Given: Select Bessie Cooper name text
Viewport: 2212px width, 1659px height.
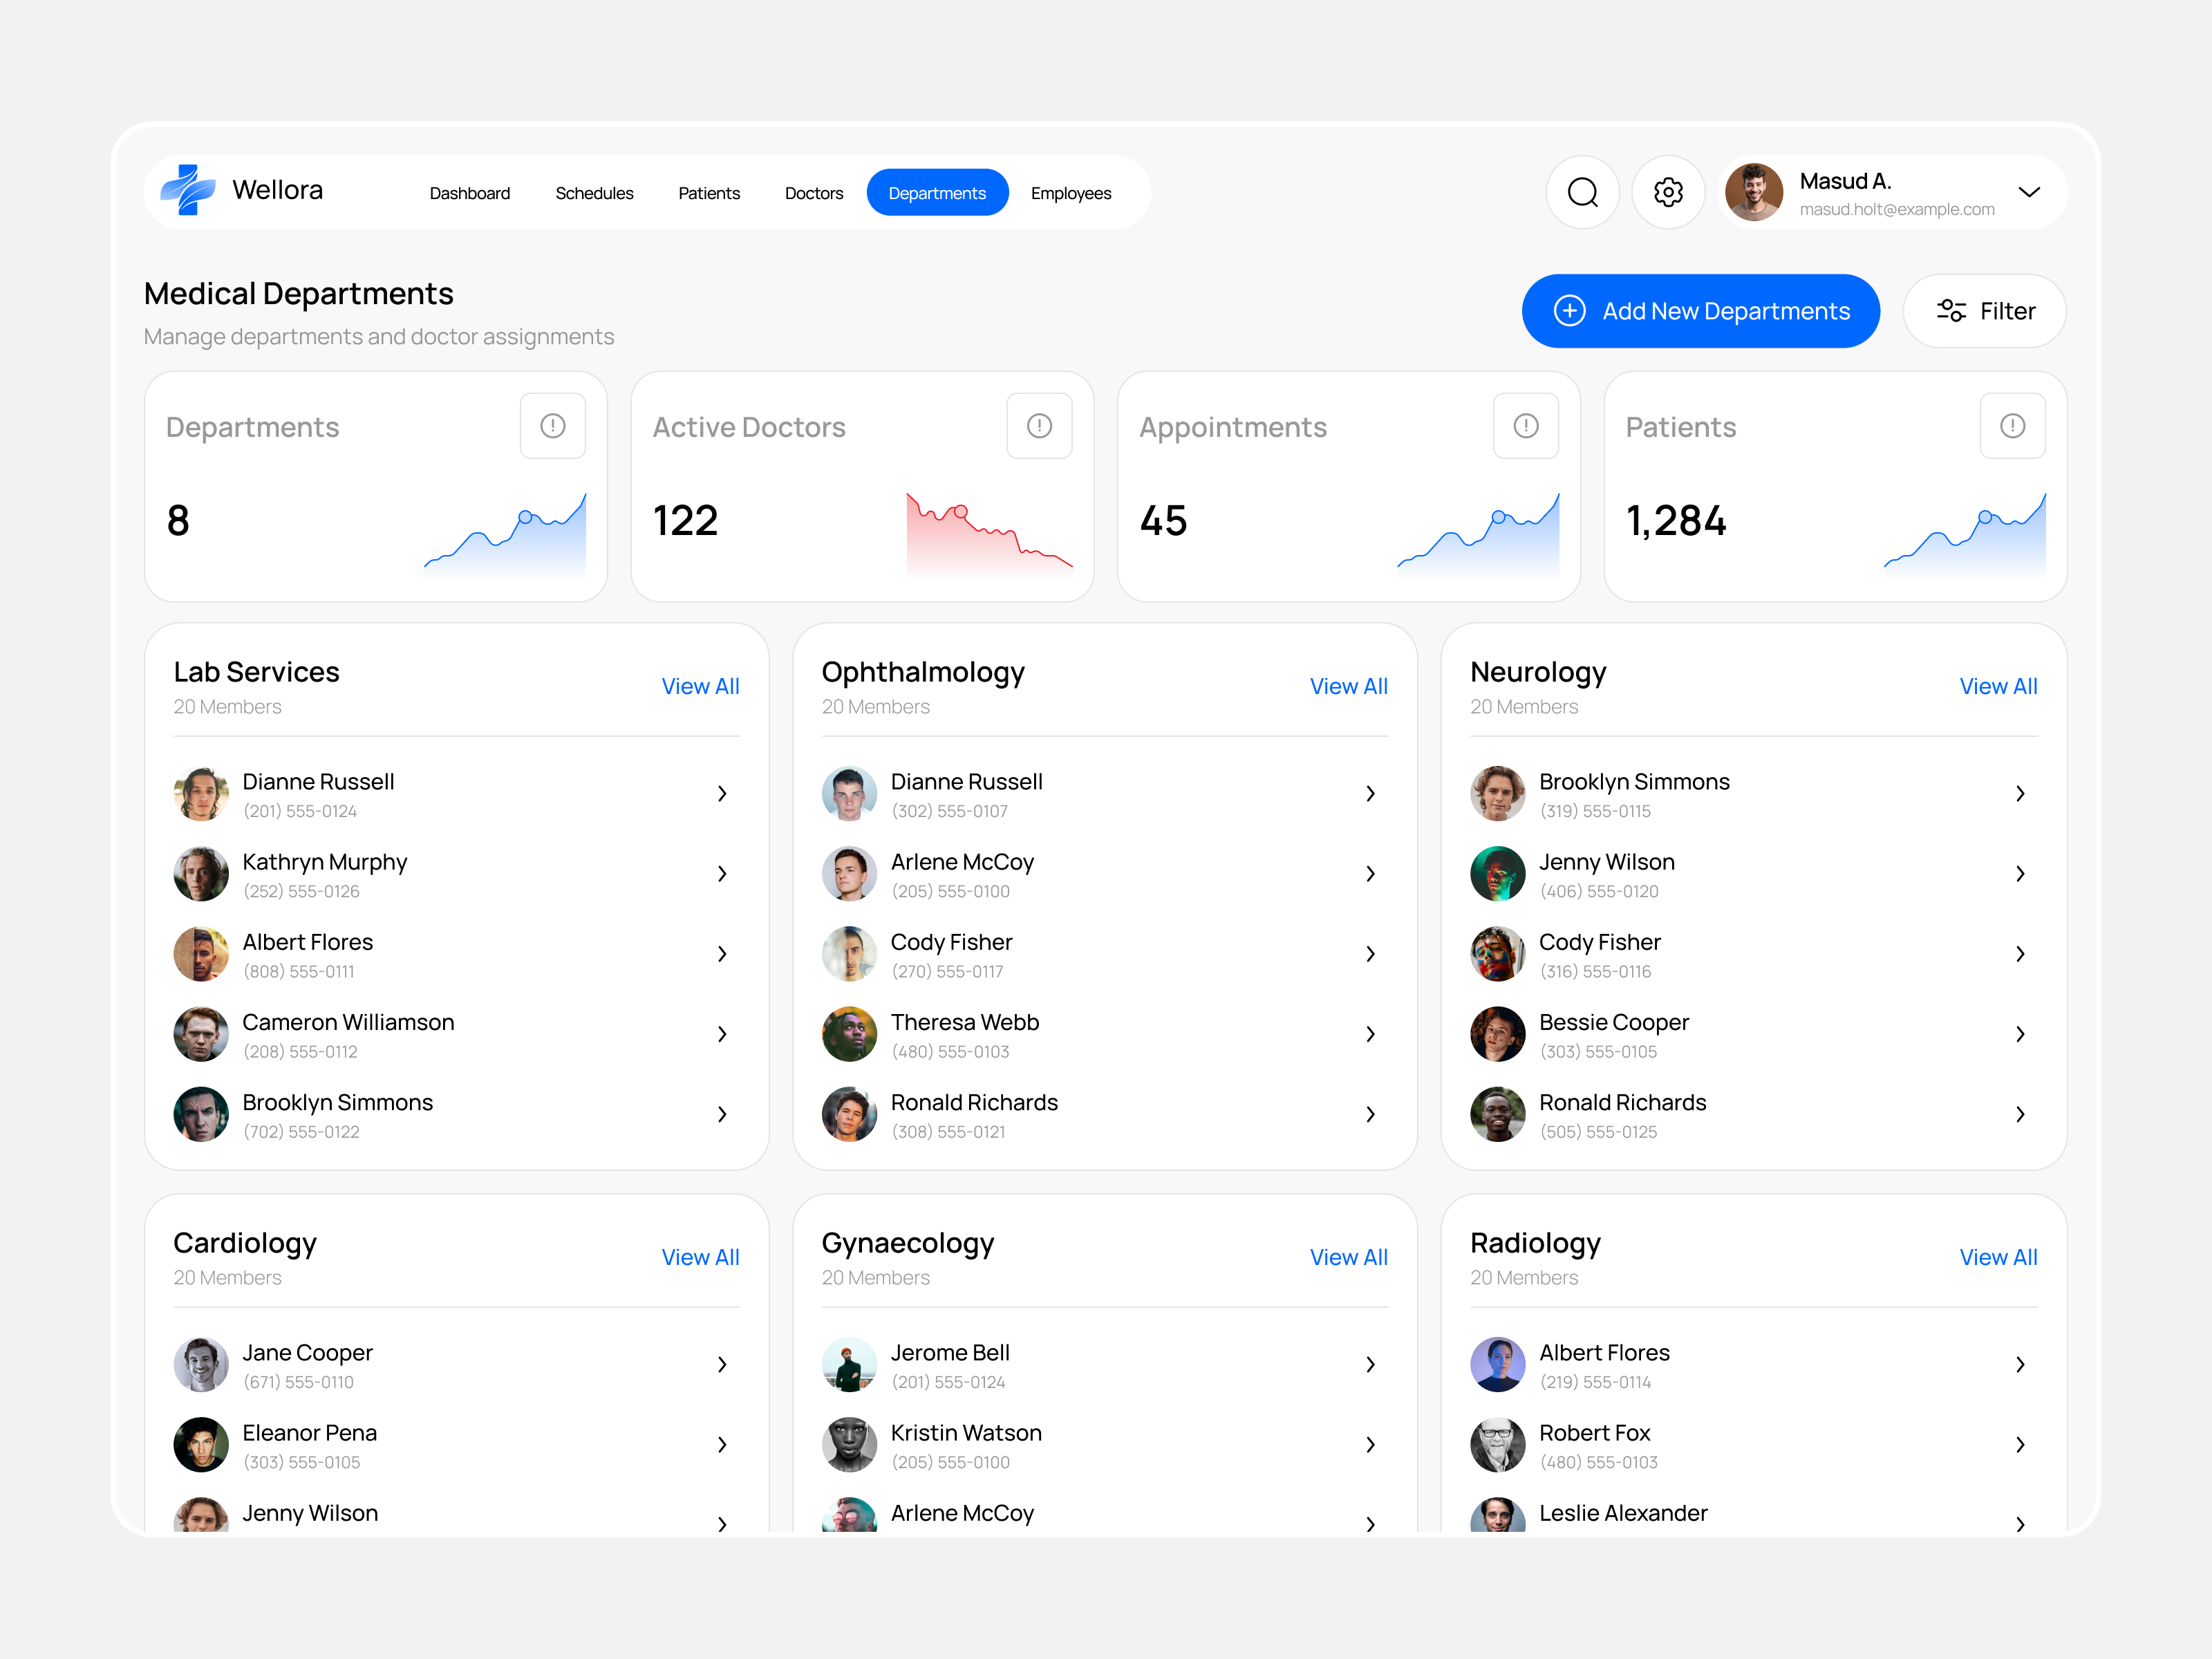Looking at the screenshot, I should tap(1614, 1022).
